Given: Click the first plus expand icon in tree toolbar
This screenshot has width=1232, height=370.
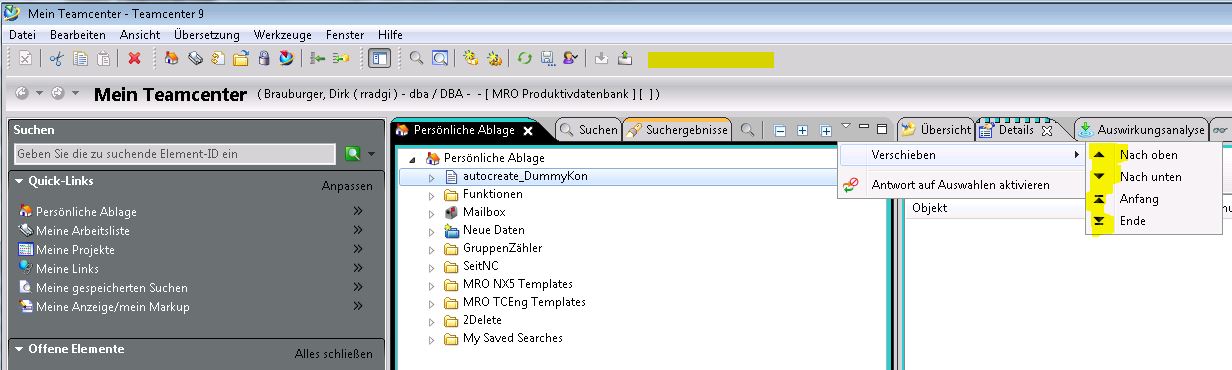Looking at the screenshot, I should [802, 130].
